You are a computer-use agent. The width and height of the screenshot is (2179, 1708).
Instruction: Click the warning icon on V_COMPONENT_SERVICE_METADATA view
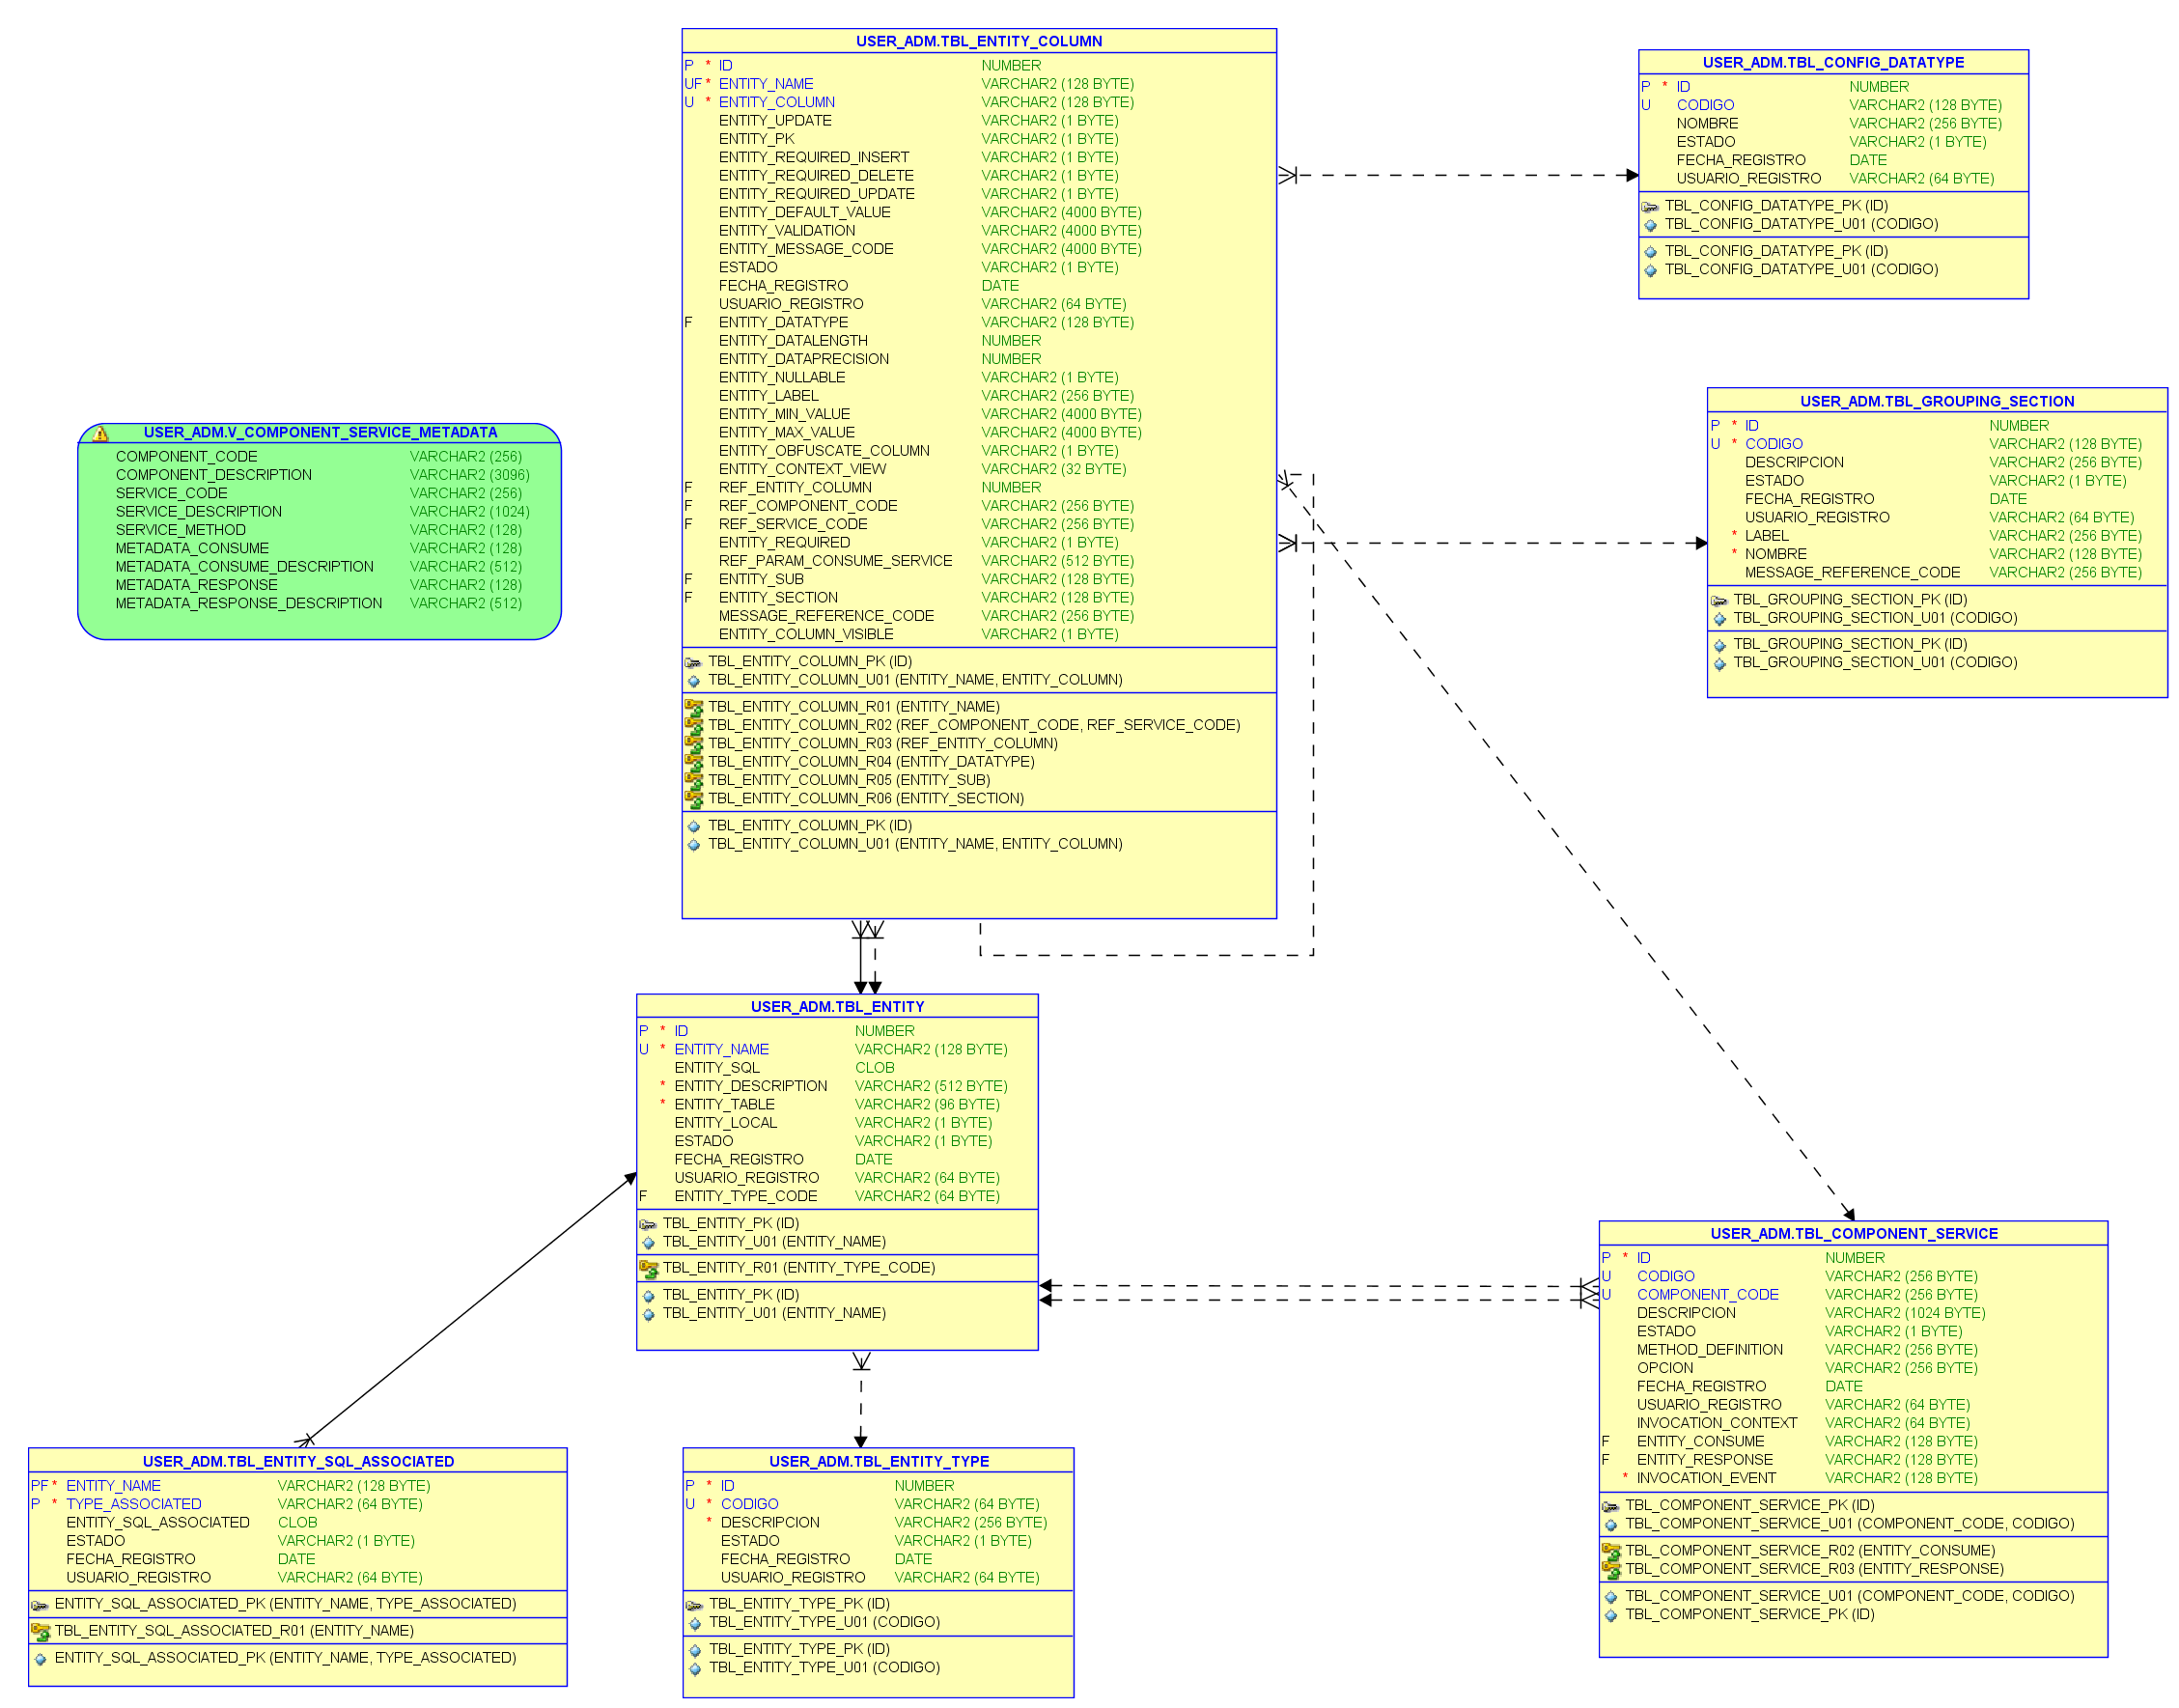point(101,434)
